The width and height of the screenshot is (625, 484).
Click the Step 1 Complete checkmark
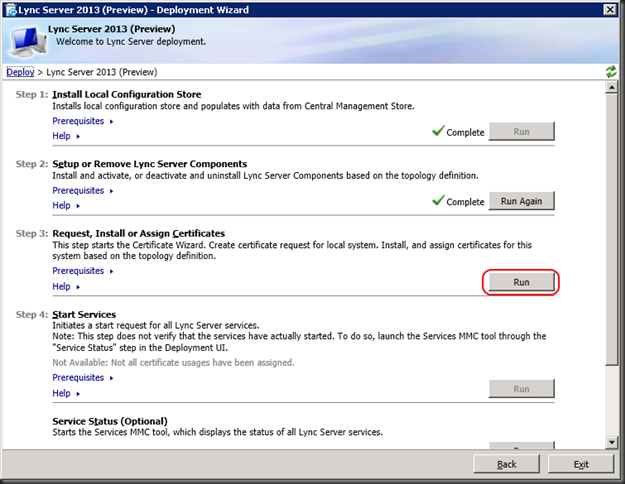438,131
